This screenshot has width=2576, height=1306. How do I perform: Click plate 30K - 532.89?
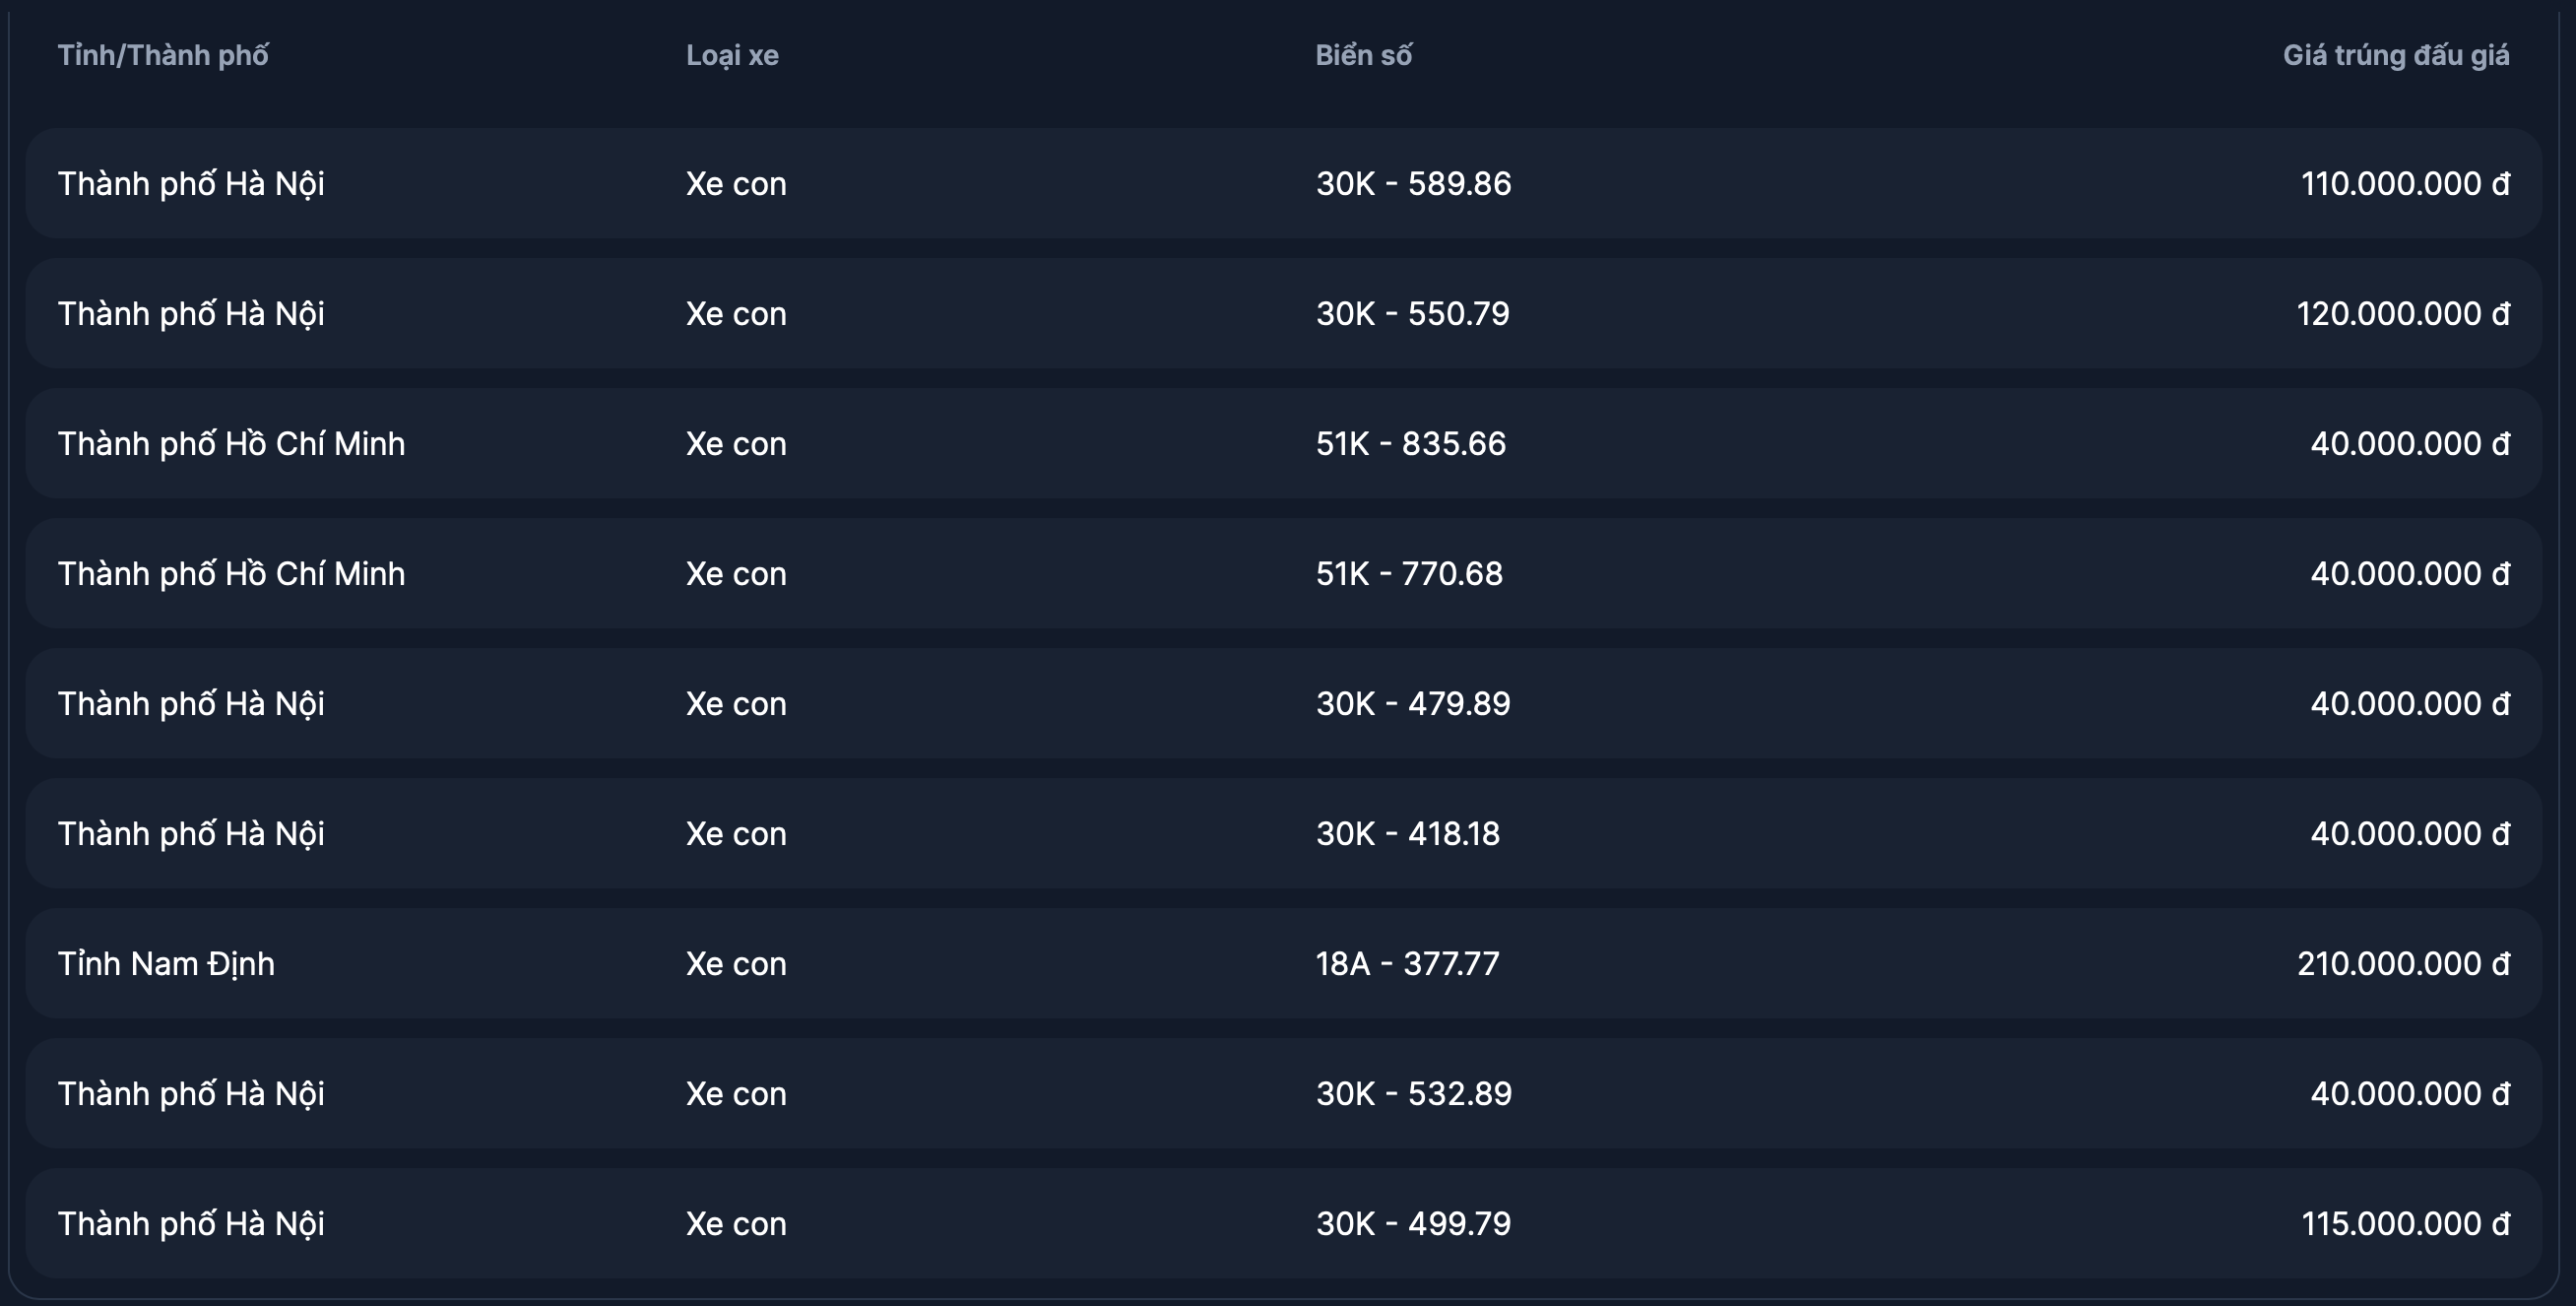click(1413, 1094)
